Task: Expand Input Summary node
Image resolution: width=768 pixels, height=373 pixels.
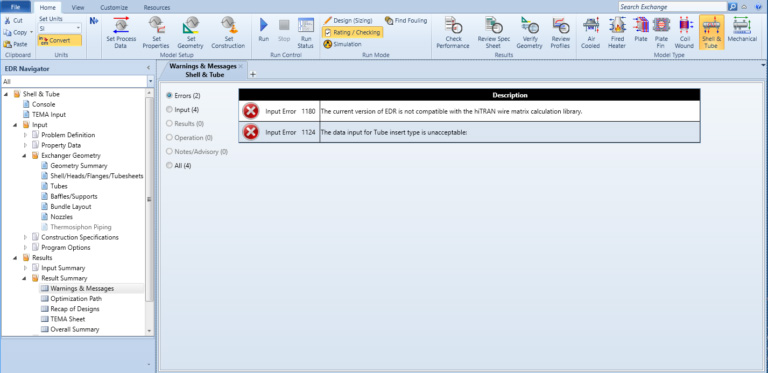Action: (25, 268)
